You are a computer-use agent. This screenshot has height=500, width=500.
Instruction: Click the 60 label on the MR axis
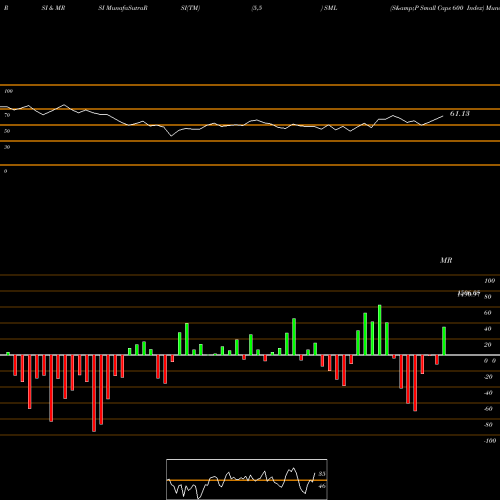(x=488, y=313)
